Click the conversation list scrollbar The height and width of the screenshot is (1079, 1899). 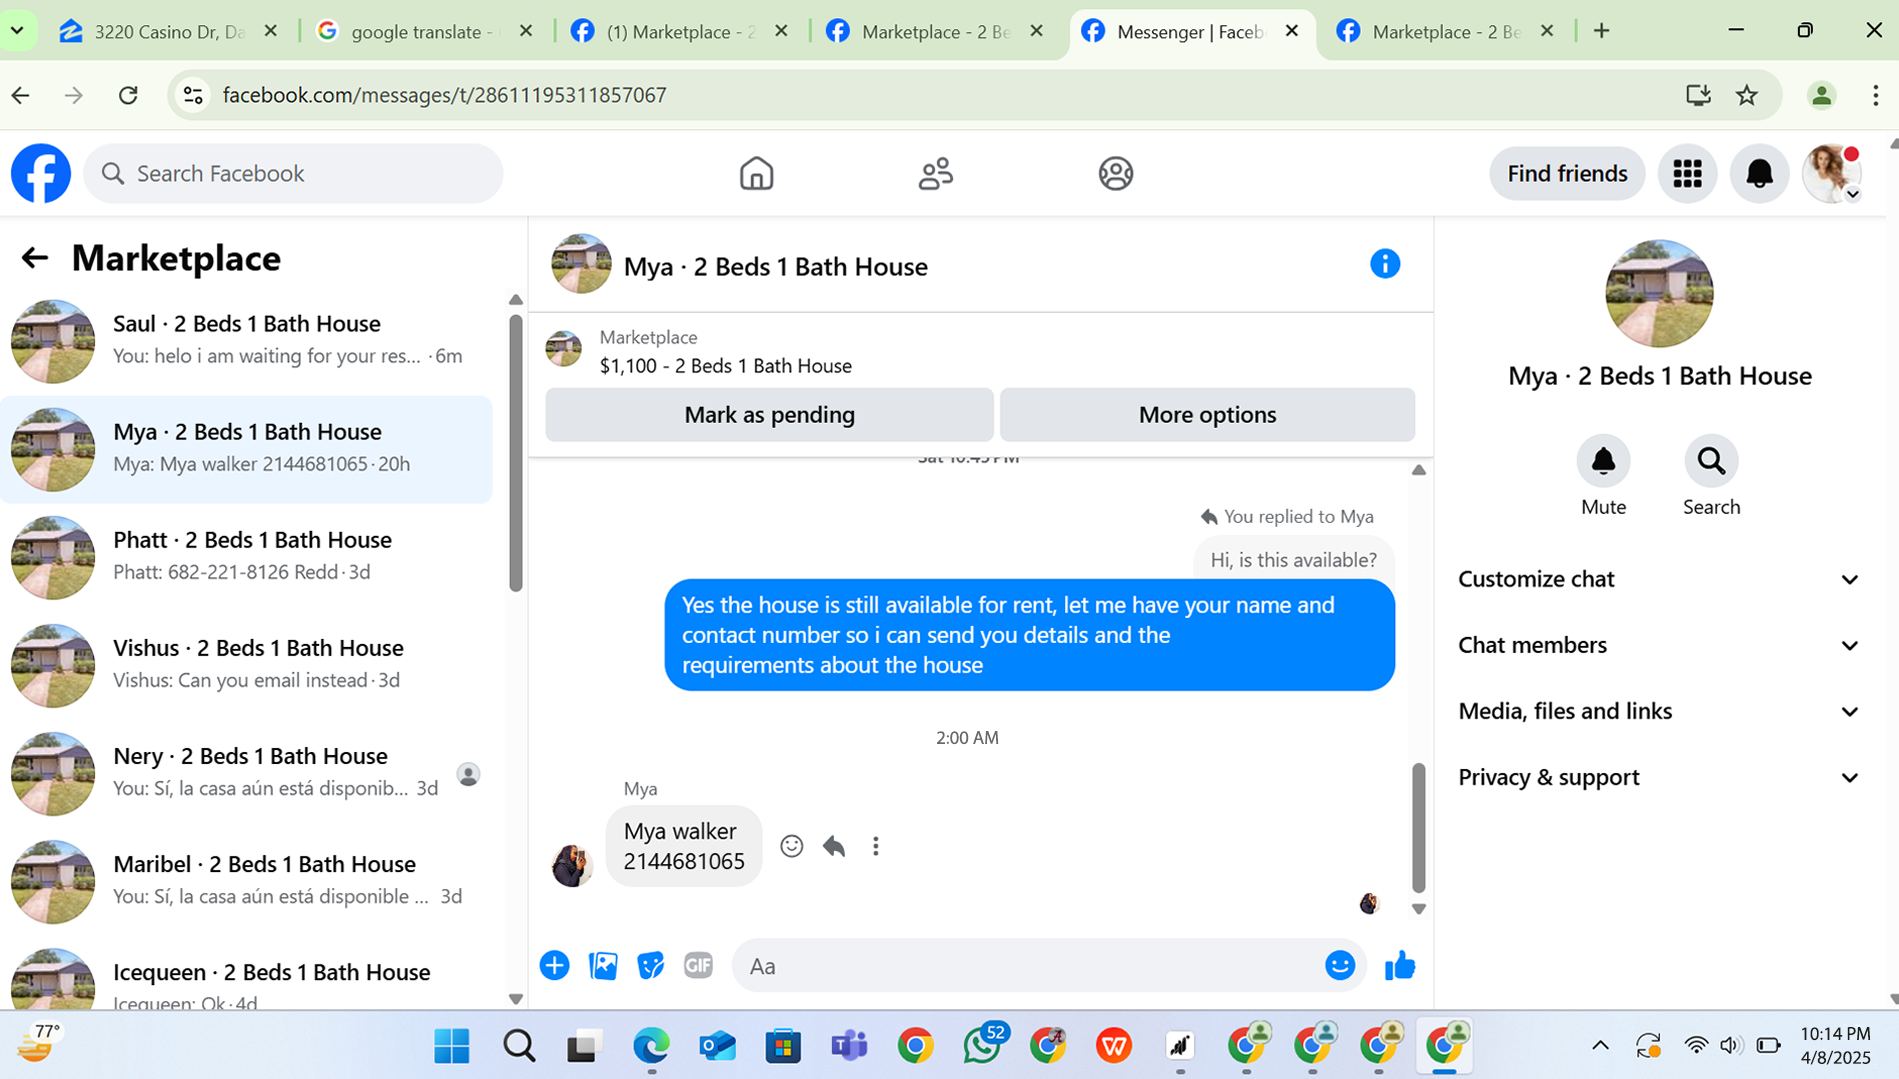coord(515,453)
